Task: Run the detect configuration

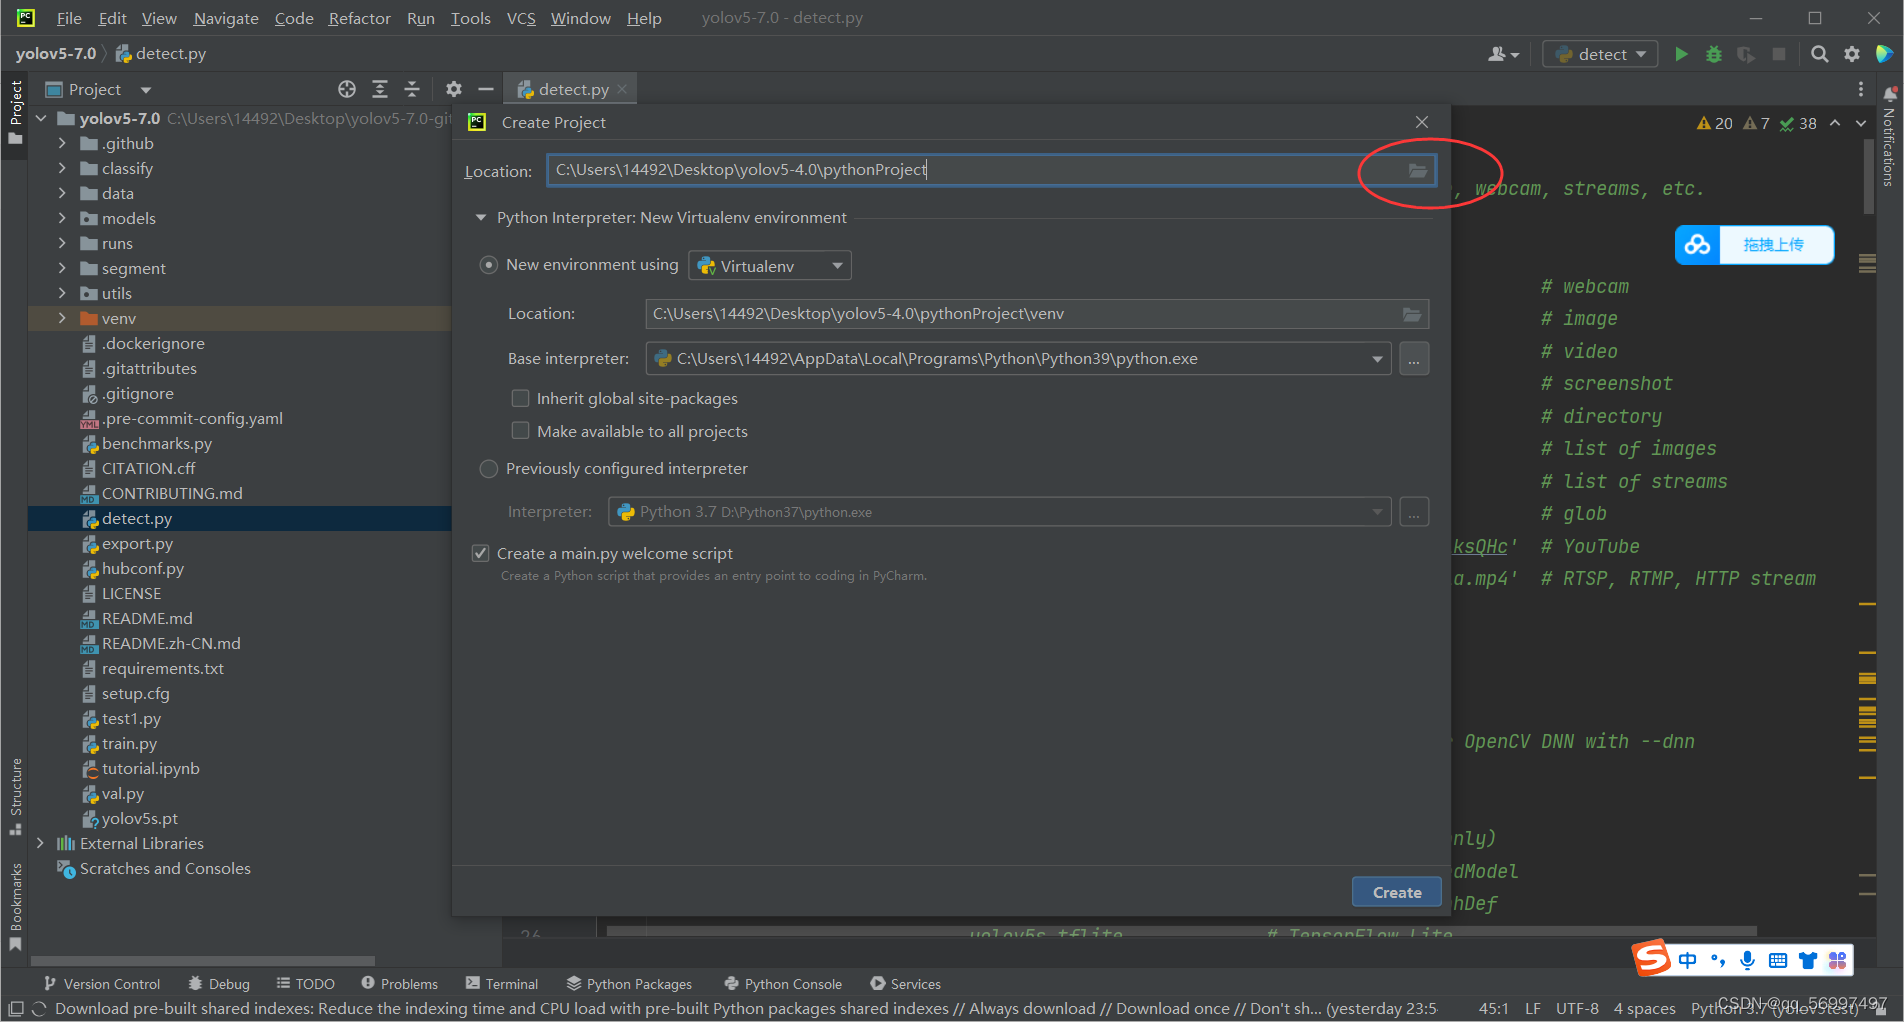Action: click(x=1681, y=54)
